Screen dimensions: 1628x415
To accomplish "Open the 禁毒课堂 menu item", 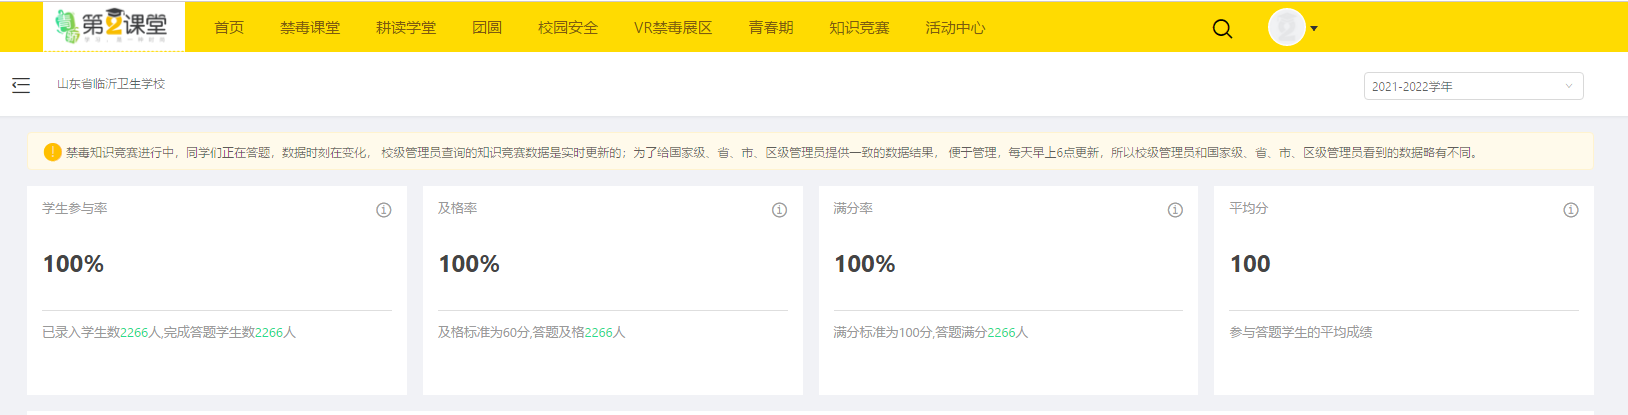I will [x=310, y=28].
